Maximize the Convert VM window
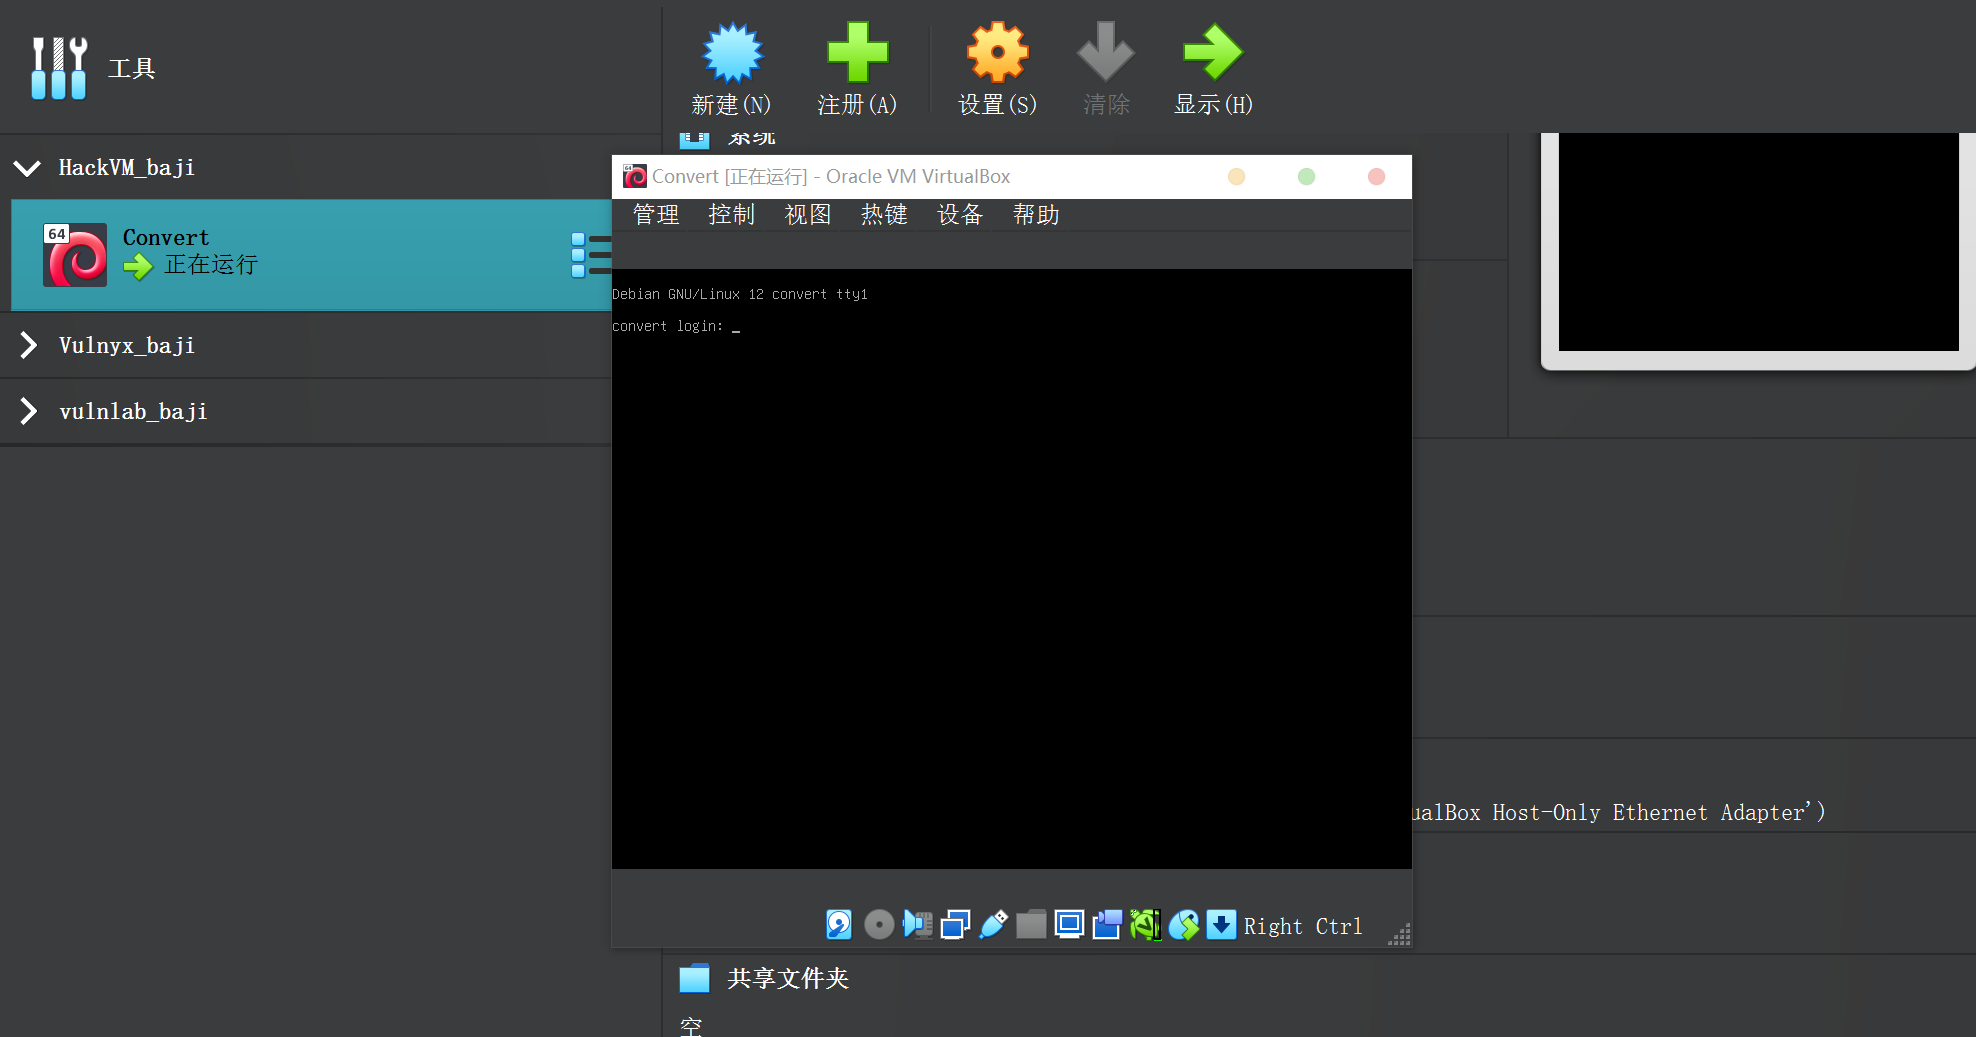Image resolution: width=1976 pixels, height=1037 pixels. (1306, 177)
